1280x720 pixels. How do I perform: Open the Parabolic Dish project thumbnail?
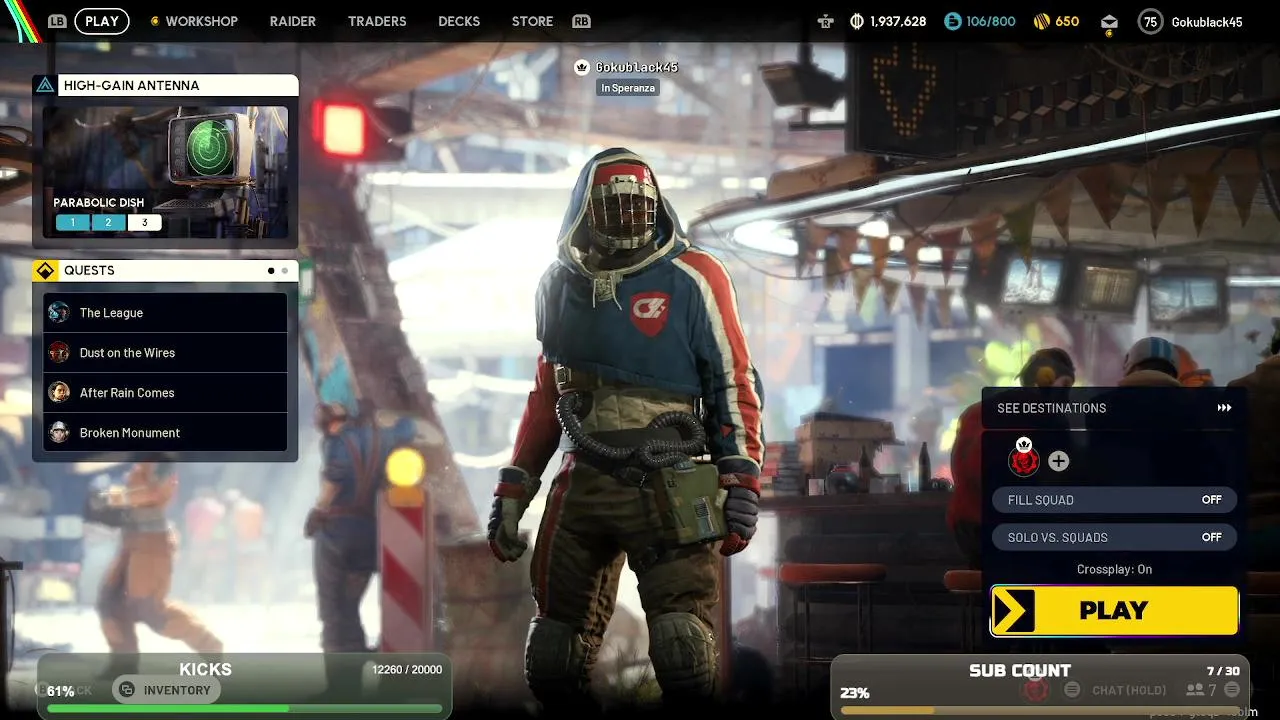(x=165, y=172)
